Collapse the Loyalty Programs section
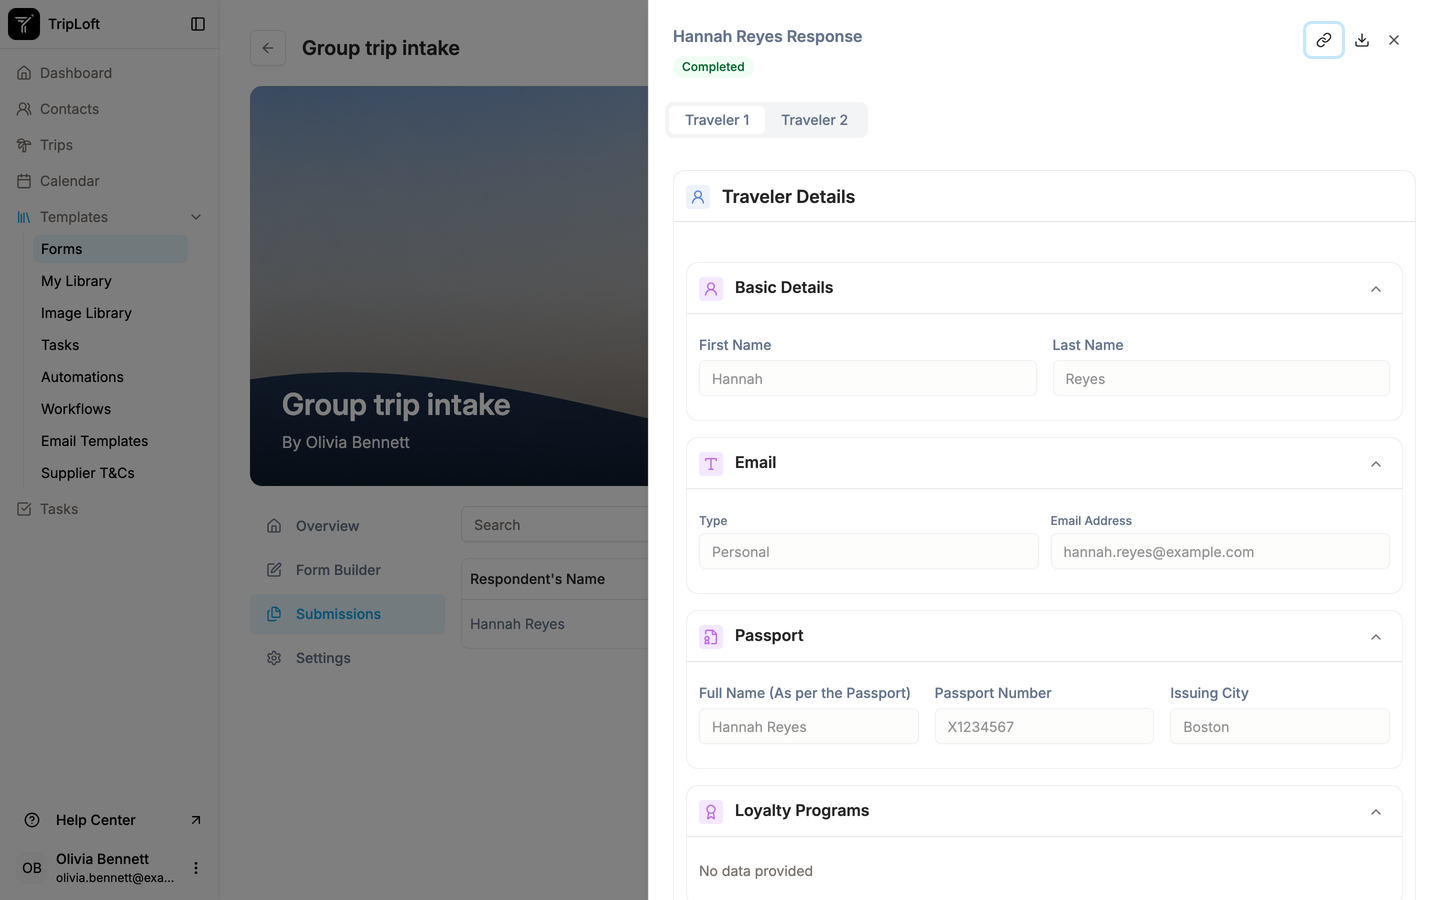Viewport: 1440px width, 900px height. click(x=1376, y=812)
